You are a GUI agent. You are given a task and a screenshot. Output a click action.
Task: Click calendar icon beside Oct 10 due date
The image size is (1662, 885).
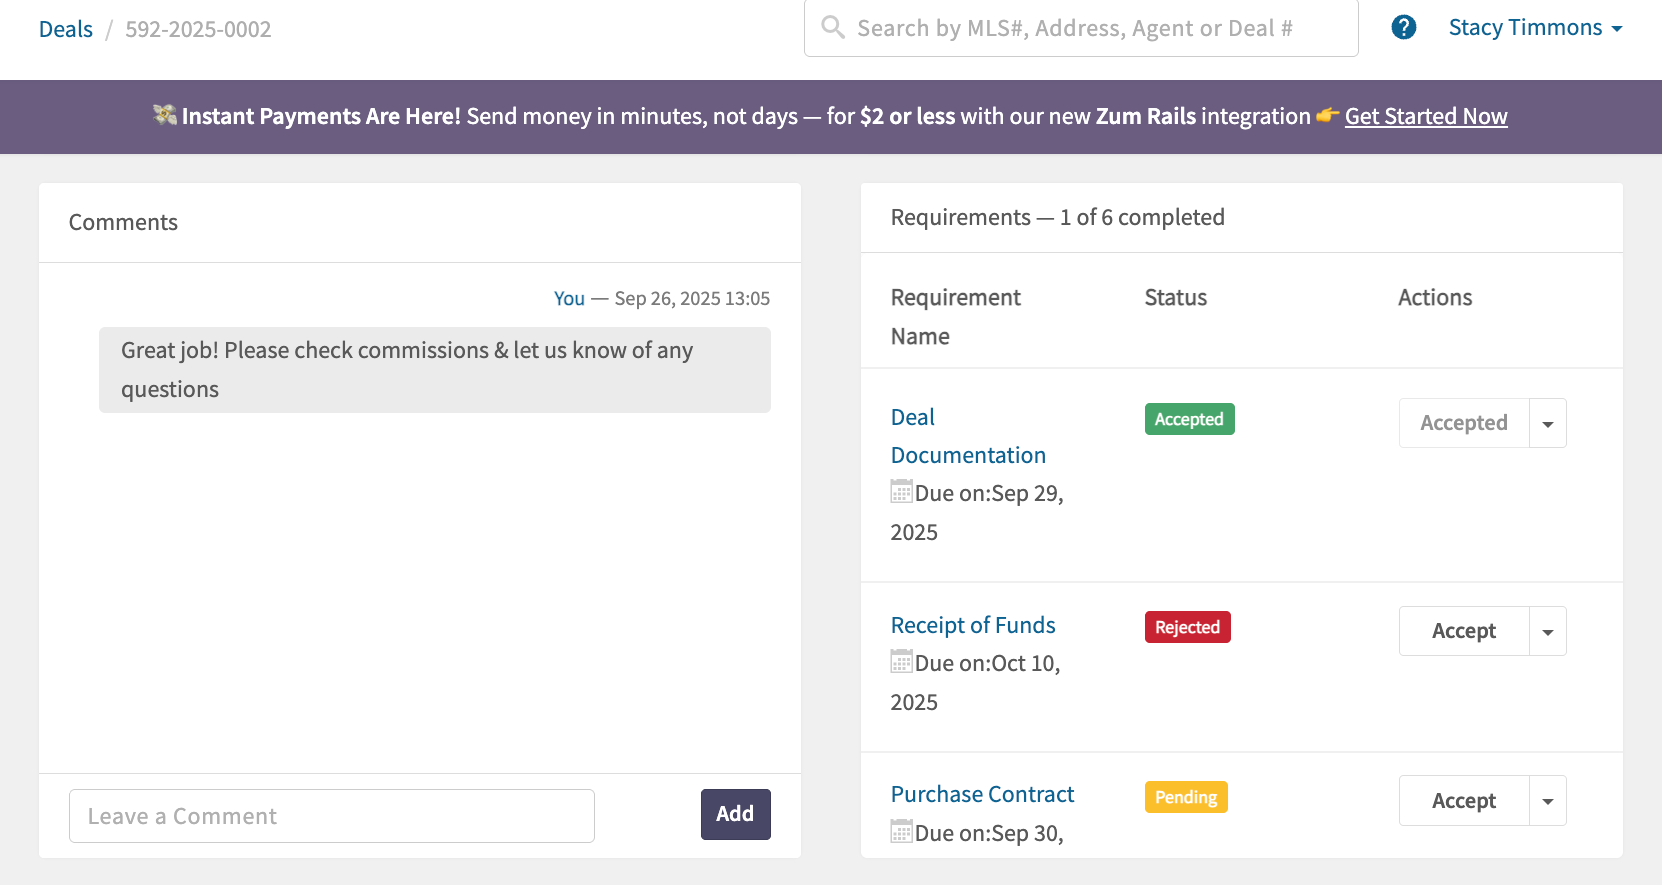tap(901, 662)
